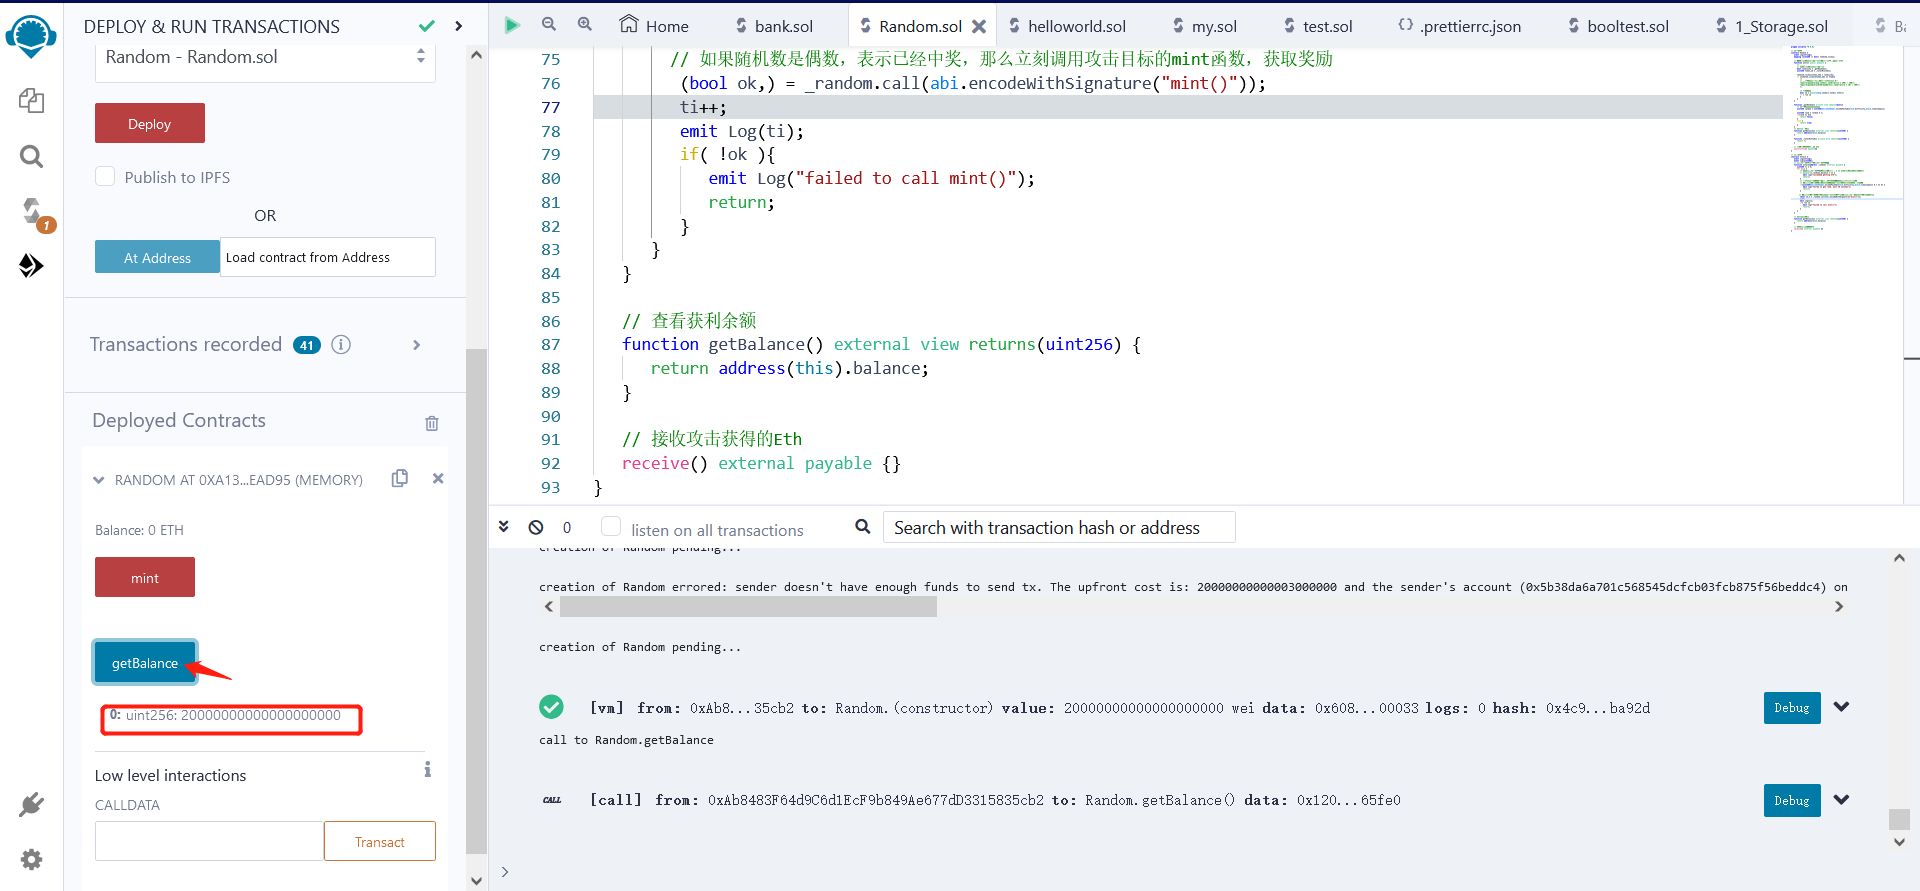Viewport: 1920px width, 891px height.
Task: Call the mint function button
Action: [145, 577]
